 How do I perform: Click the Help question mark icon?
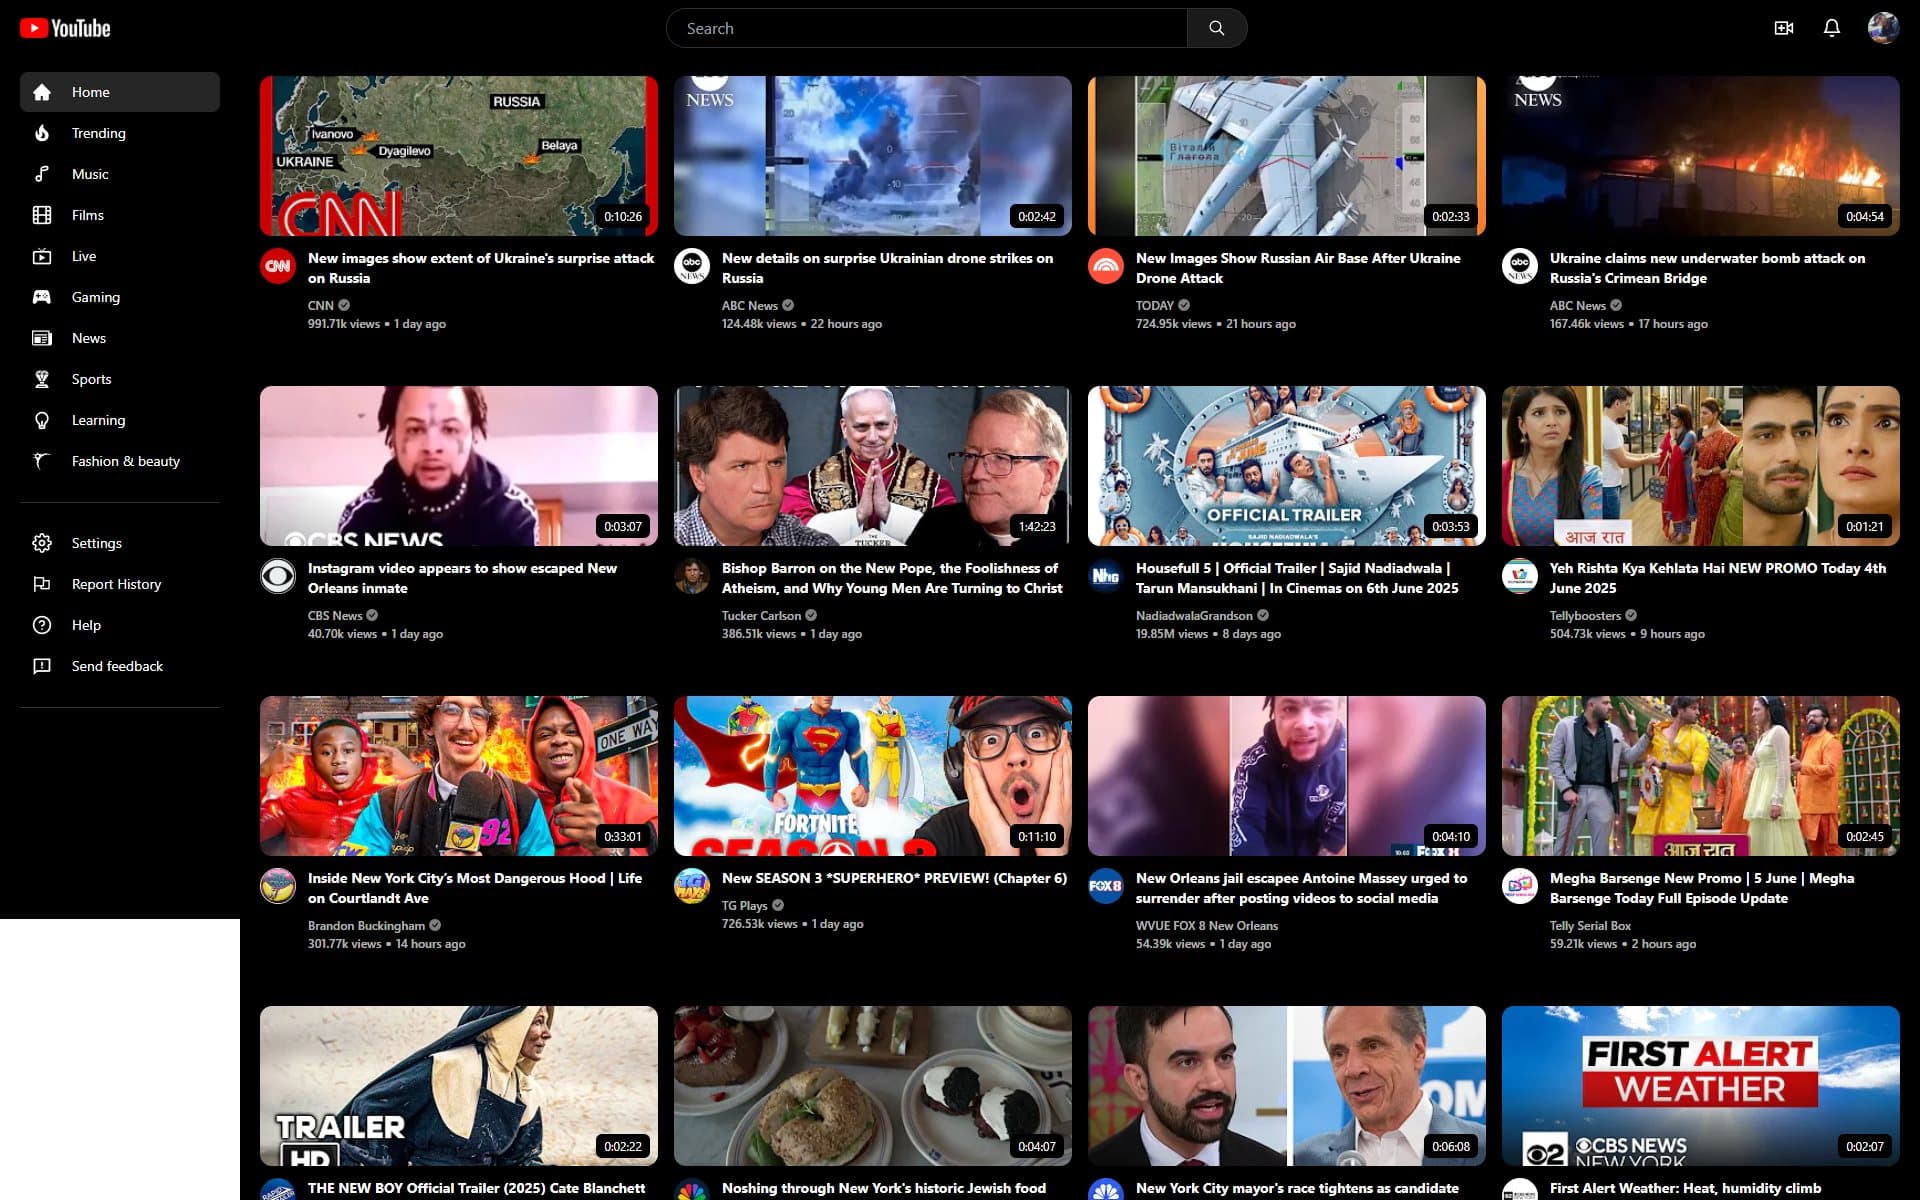tap(42, 625)
